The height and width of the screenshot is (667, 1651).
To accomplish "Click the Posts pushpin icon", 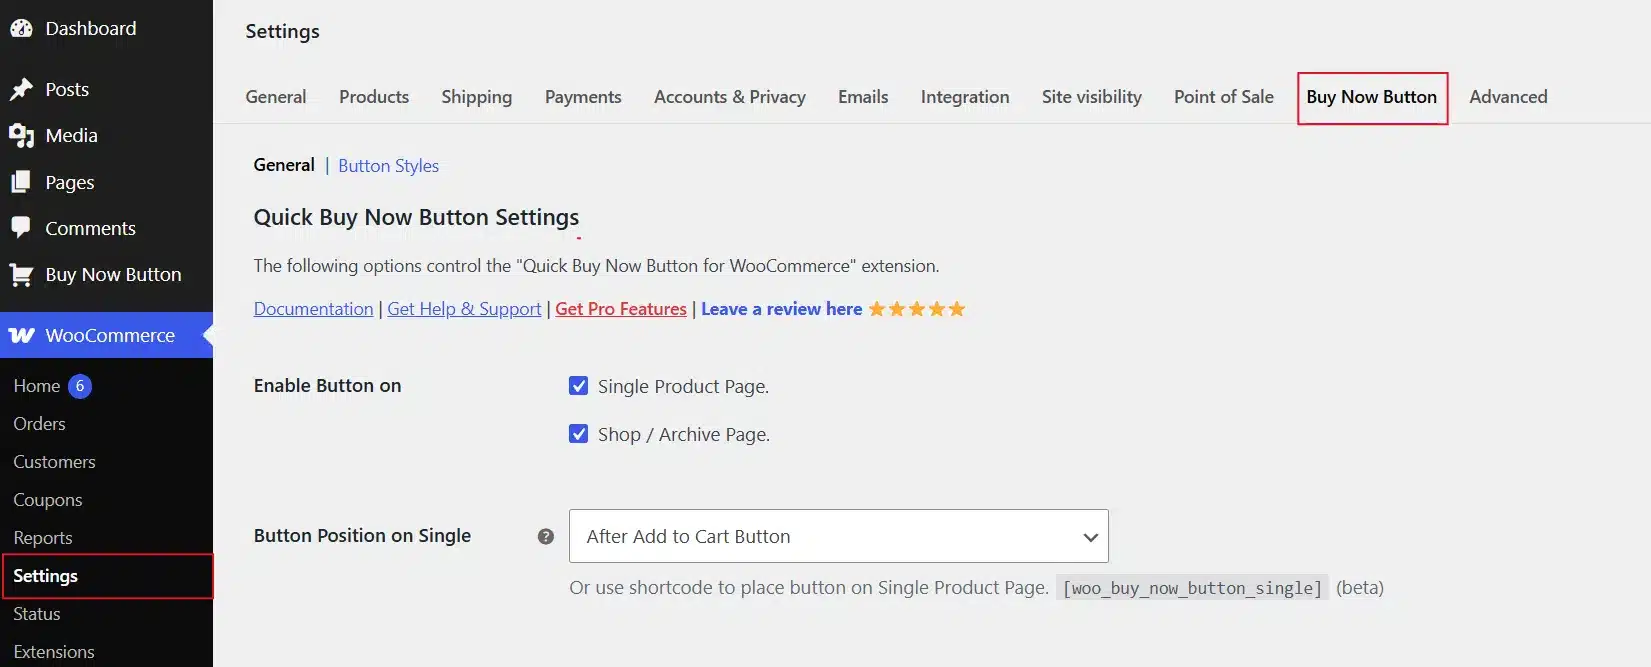I will (21, 90).
